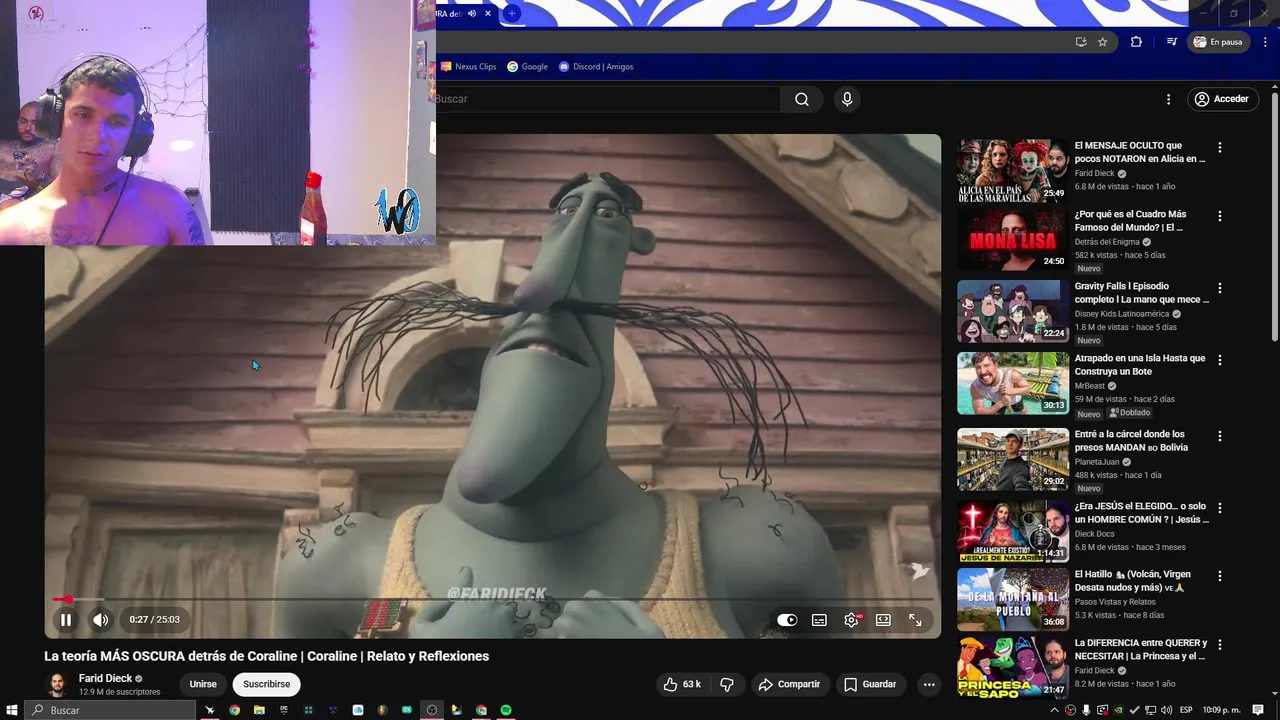Open the media controls icon in Chrome toolbar
This screenshot has height=720, width=1280.
(x=1171, y=42)
